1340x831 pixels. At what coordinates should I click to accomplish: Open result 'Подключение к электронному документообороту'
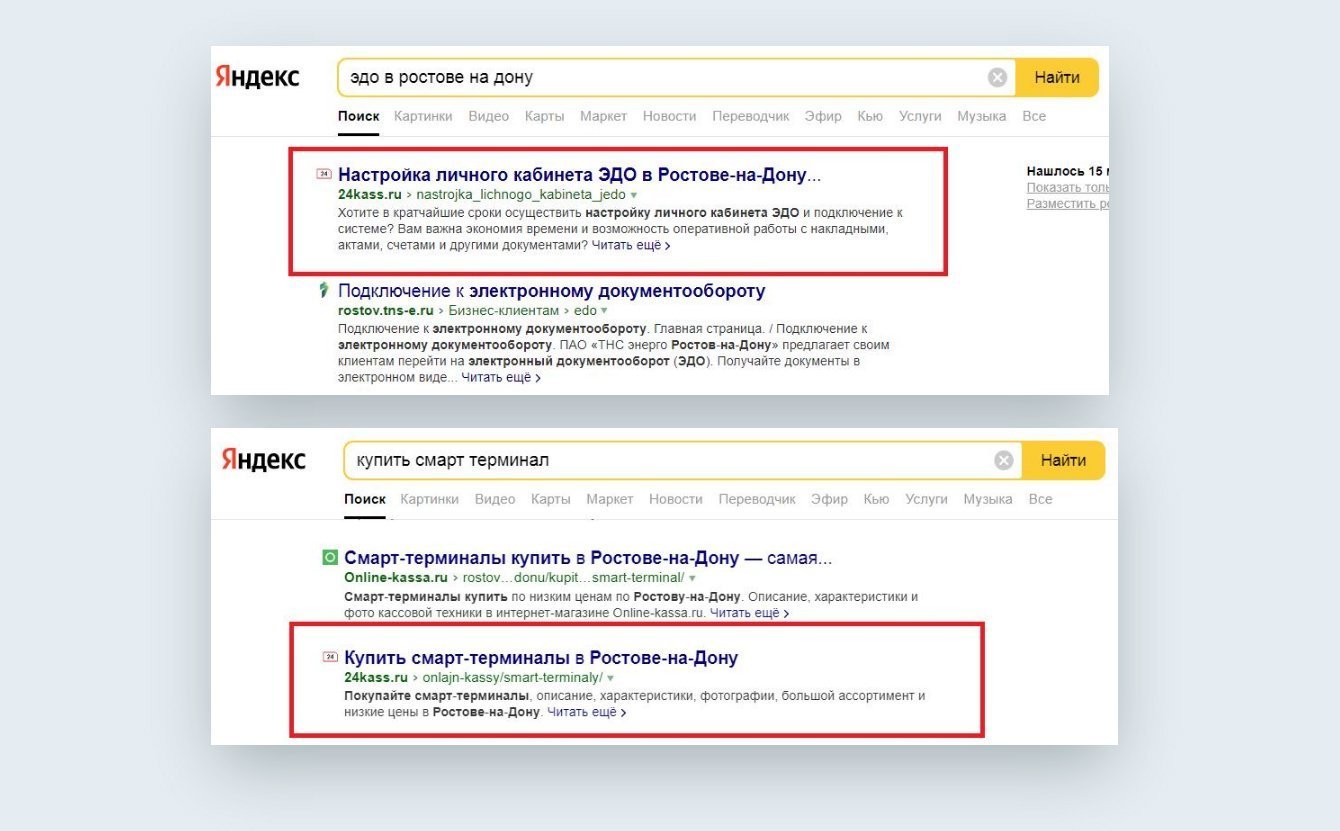(x=551, y=291)
